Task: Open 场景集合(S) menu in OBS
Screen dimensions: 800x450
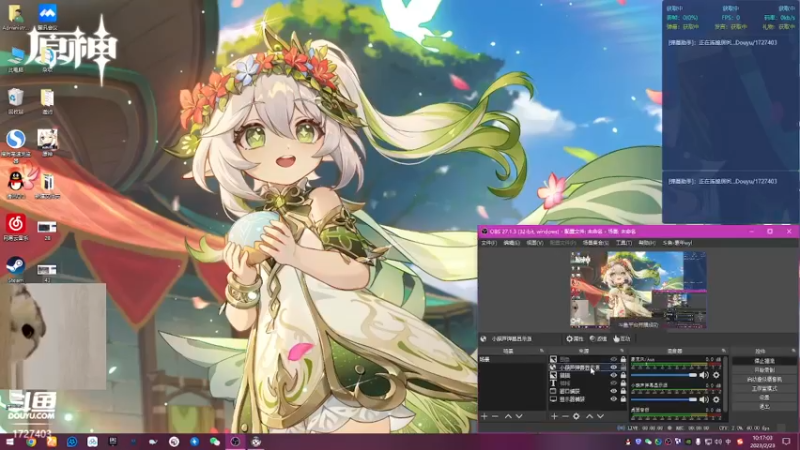Action: pos(595,243)
